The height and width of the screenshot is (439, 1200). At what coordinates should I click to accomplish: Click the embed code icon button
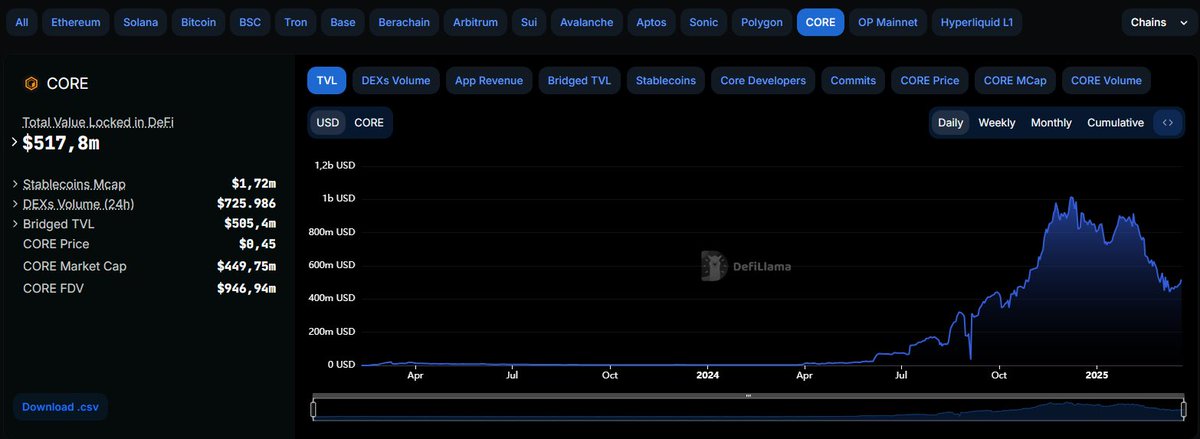(1167, 123)
